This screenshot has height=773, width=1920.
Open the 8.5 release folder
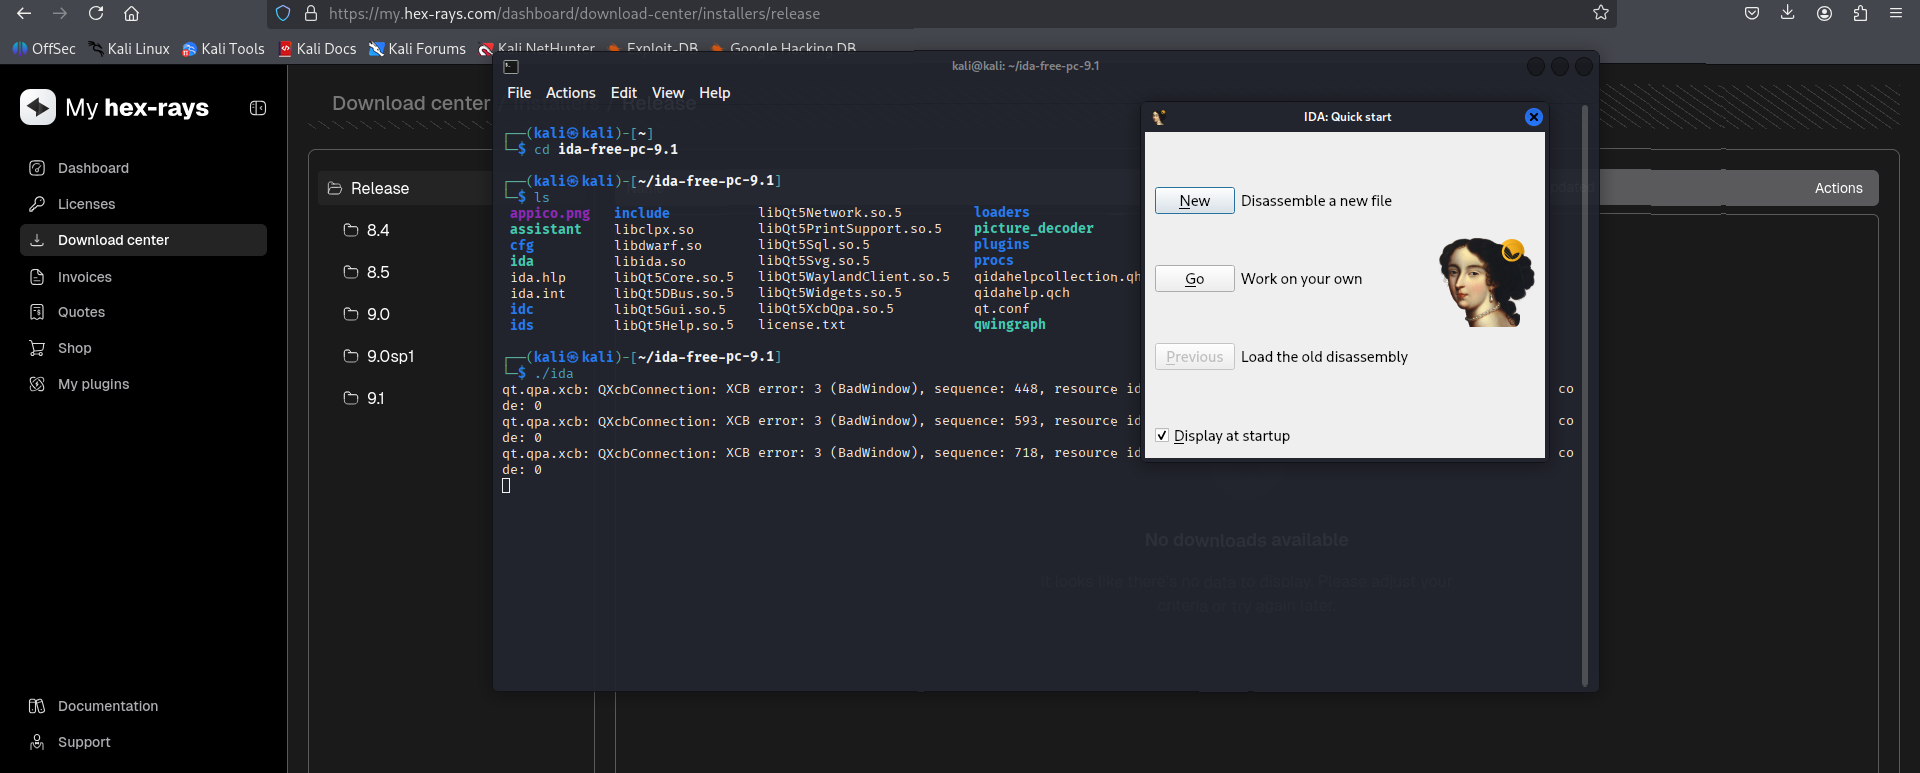tap(366, 272)
